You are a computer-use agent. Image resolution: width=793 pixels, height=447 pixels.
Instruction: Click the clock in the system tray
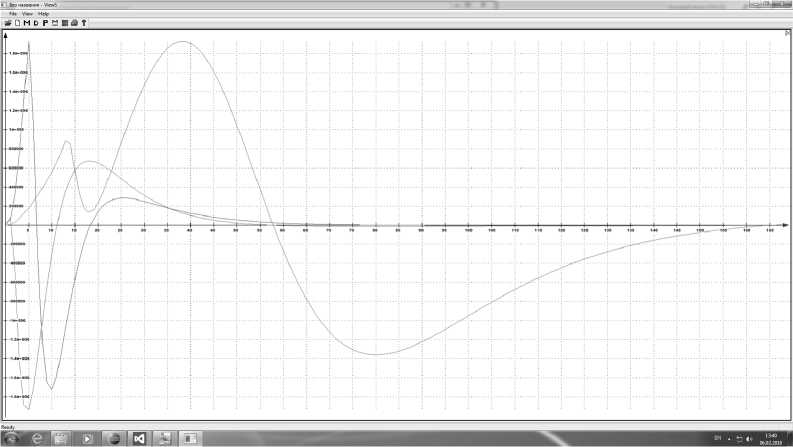(x=770, y=439)
